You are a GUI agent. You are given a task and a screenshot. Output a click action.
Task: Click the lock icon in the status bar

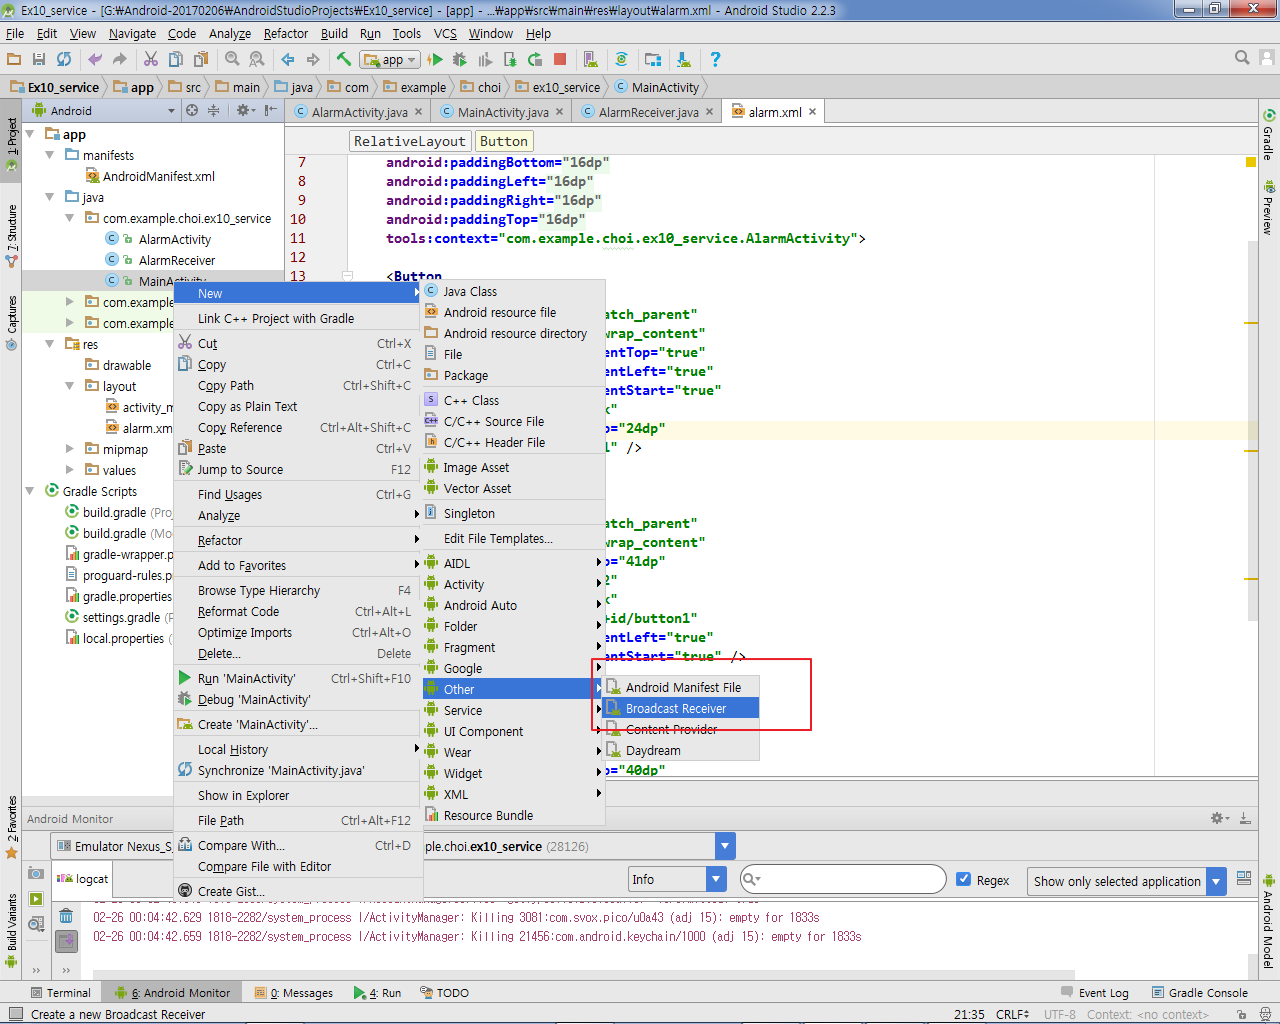[1241, 1014]
